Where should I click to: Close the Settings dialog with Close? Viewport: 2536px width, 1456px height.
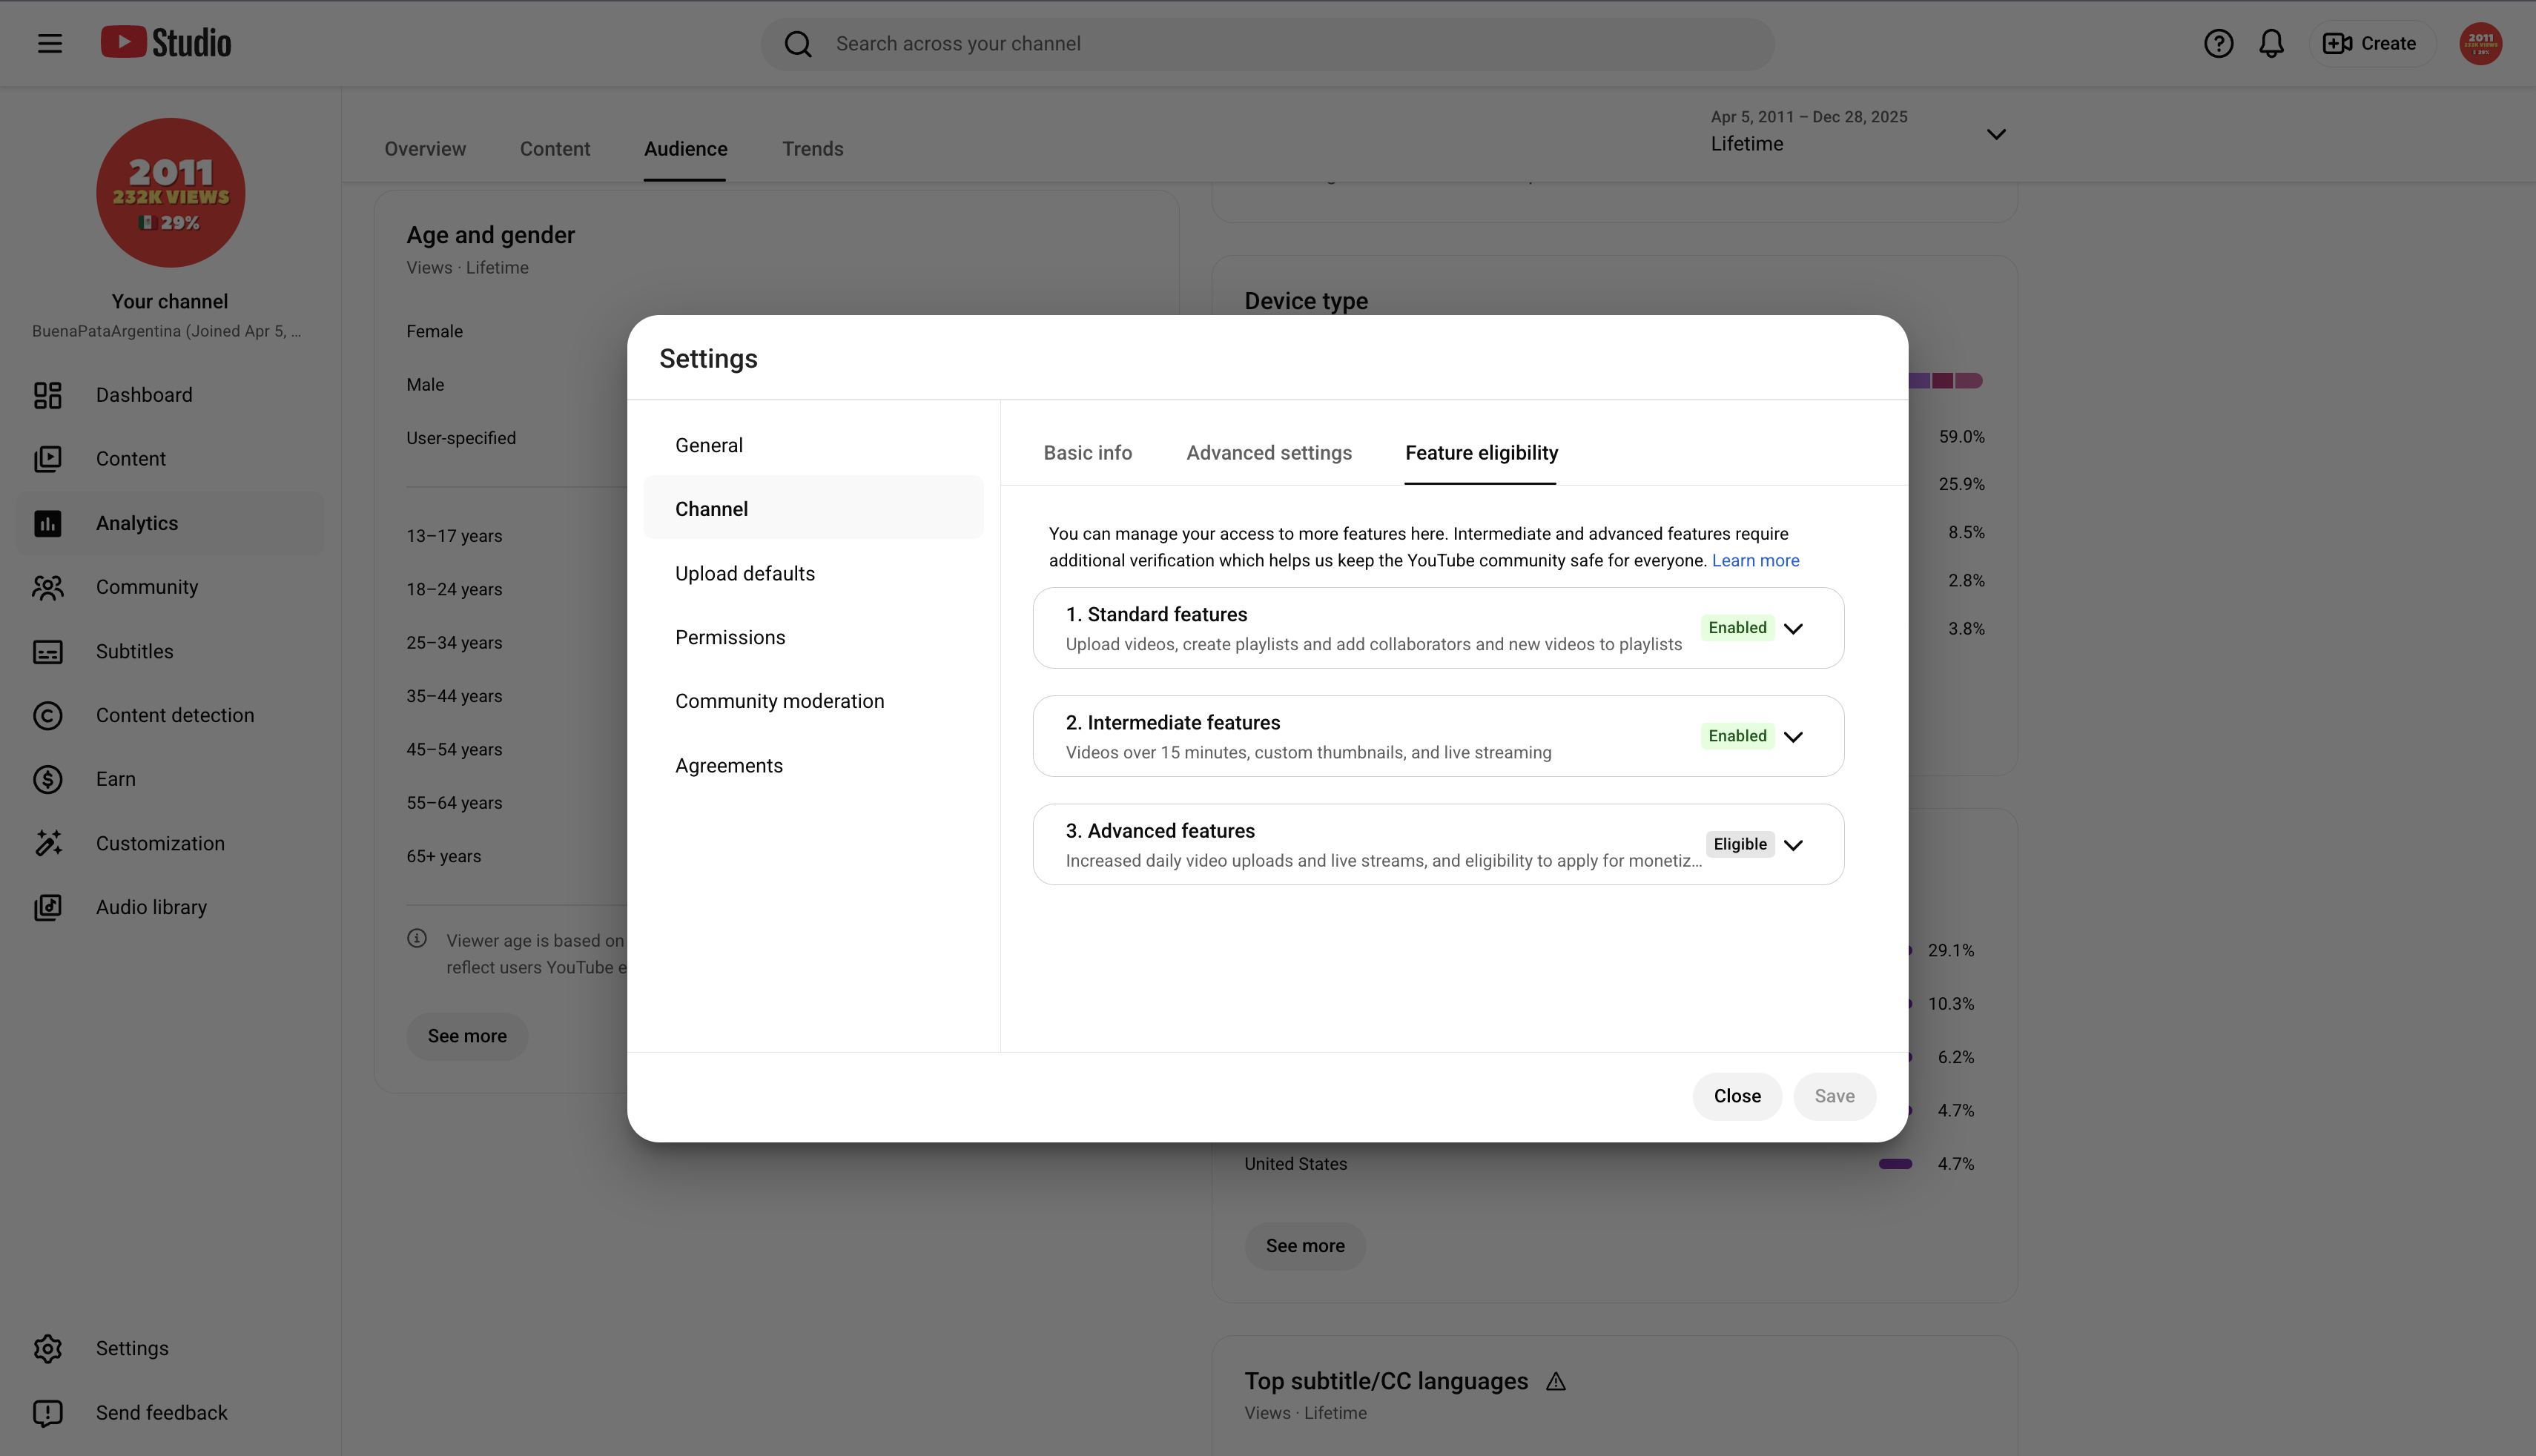click(x=1737, y=1096)
